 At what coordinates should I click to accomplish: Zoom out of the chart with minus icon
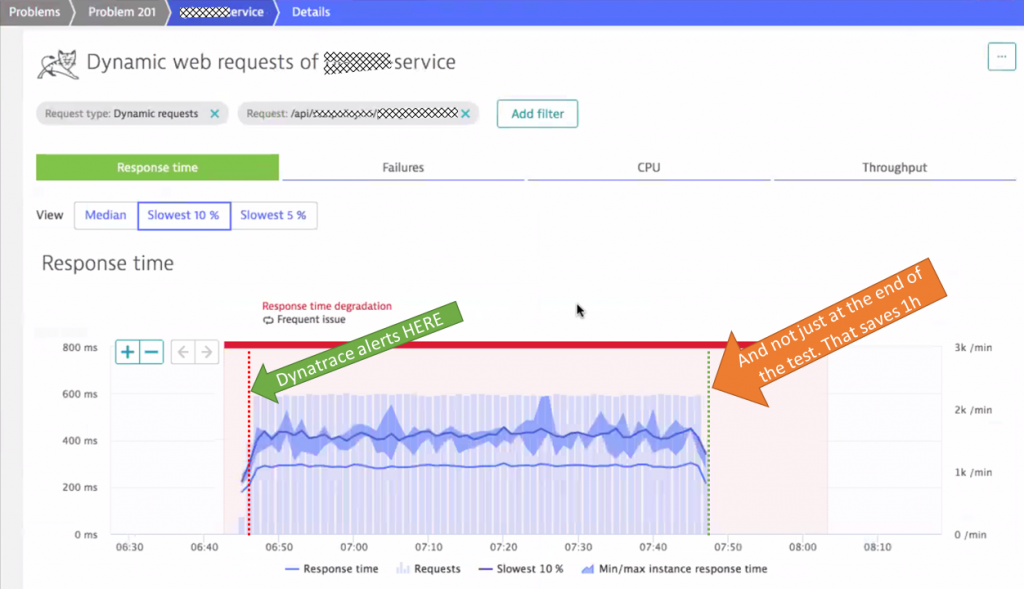pyautogui.click(x=151, y=352)
